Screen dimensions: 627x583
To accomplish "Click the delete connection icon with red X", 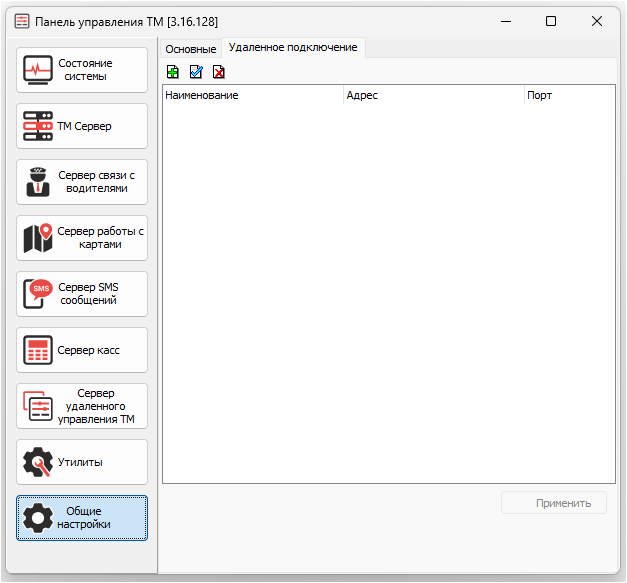I will coord(219,72).
